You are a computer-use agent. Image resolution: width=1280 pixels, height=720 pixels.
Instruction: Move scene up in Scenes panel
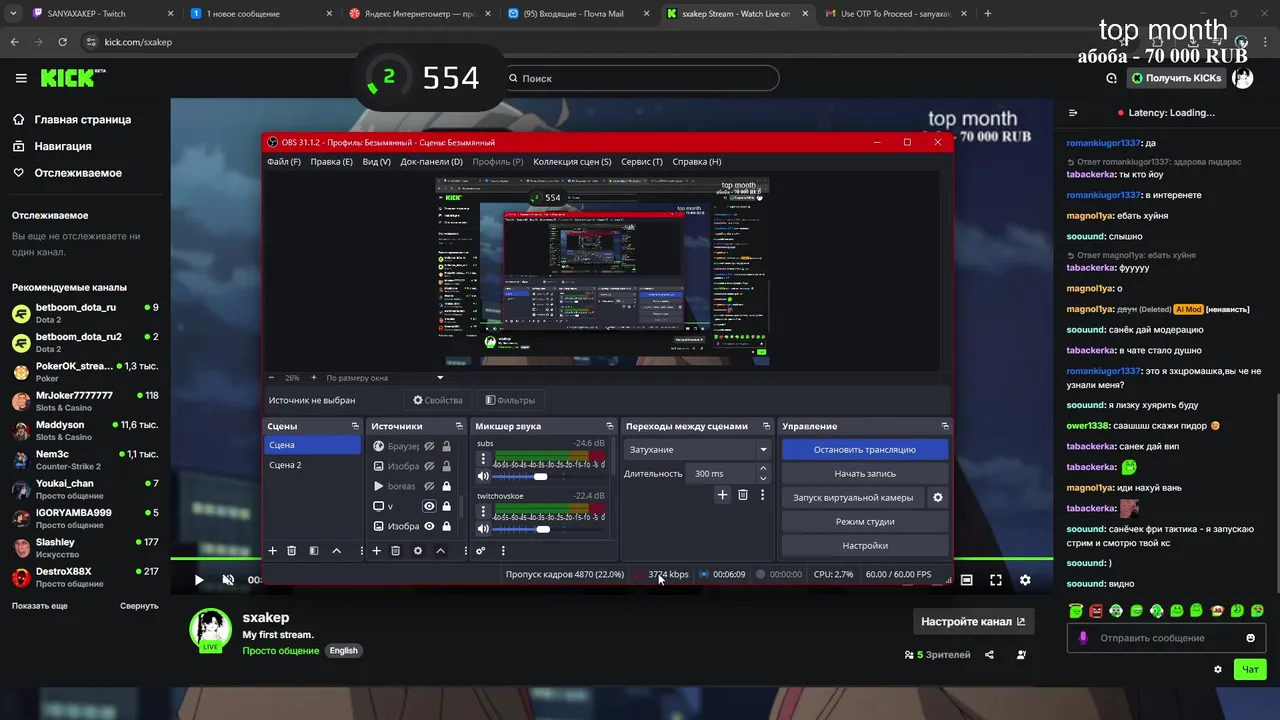(336, 551)
